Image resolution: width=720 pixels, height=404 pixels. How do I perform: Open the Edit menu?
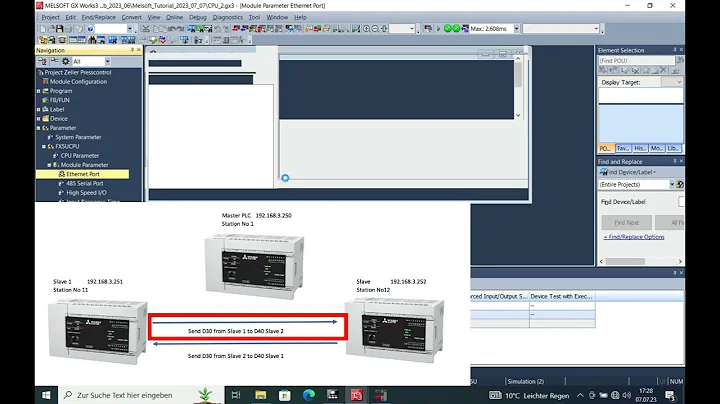[70, 17]
